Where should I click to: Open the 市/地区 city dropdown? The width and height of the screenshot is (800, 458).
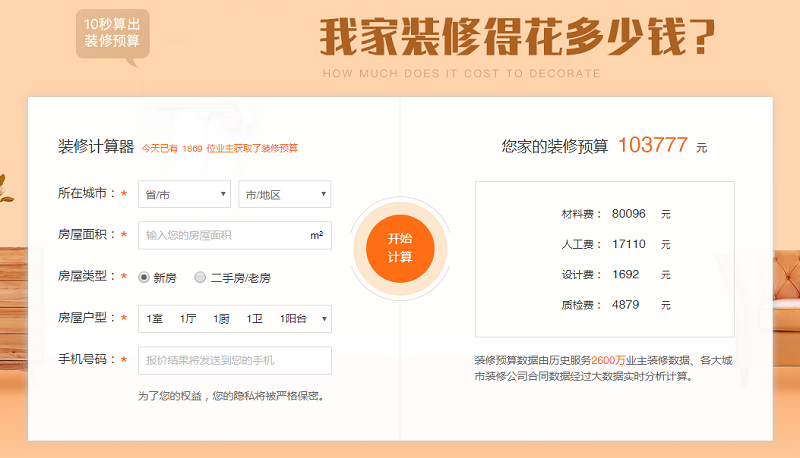[x=285, y=194]
